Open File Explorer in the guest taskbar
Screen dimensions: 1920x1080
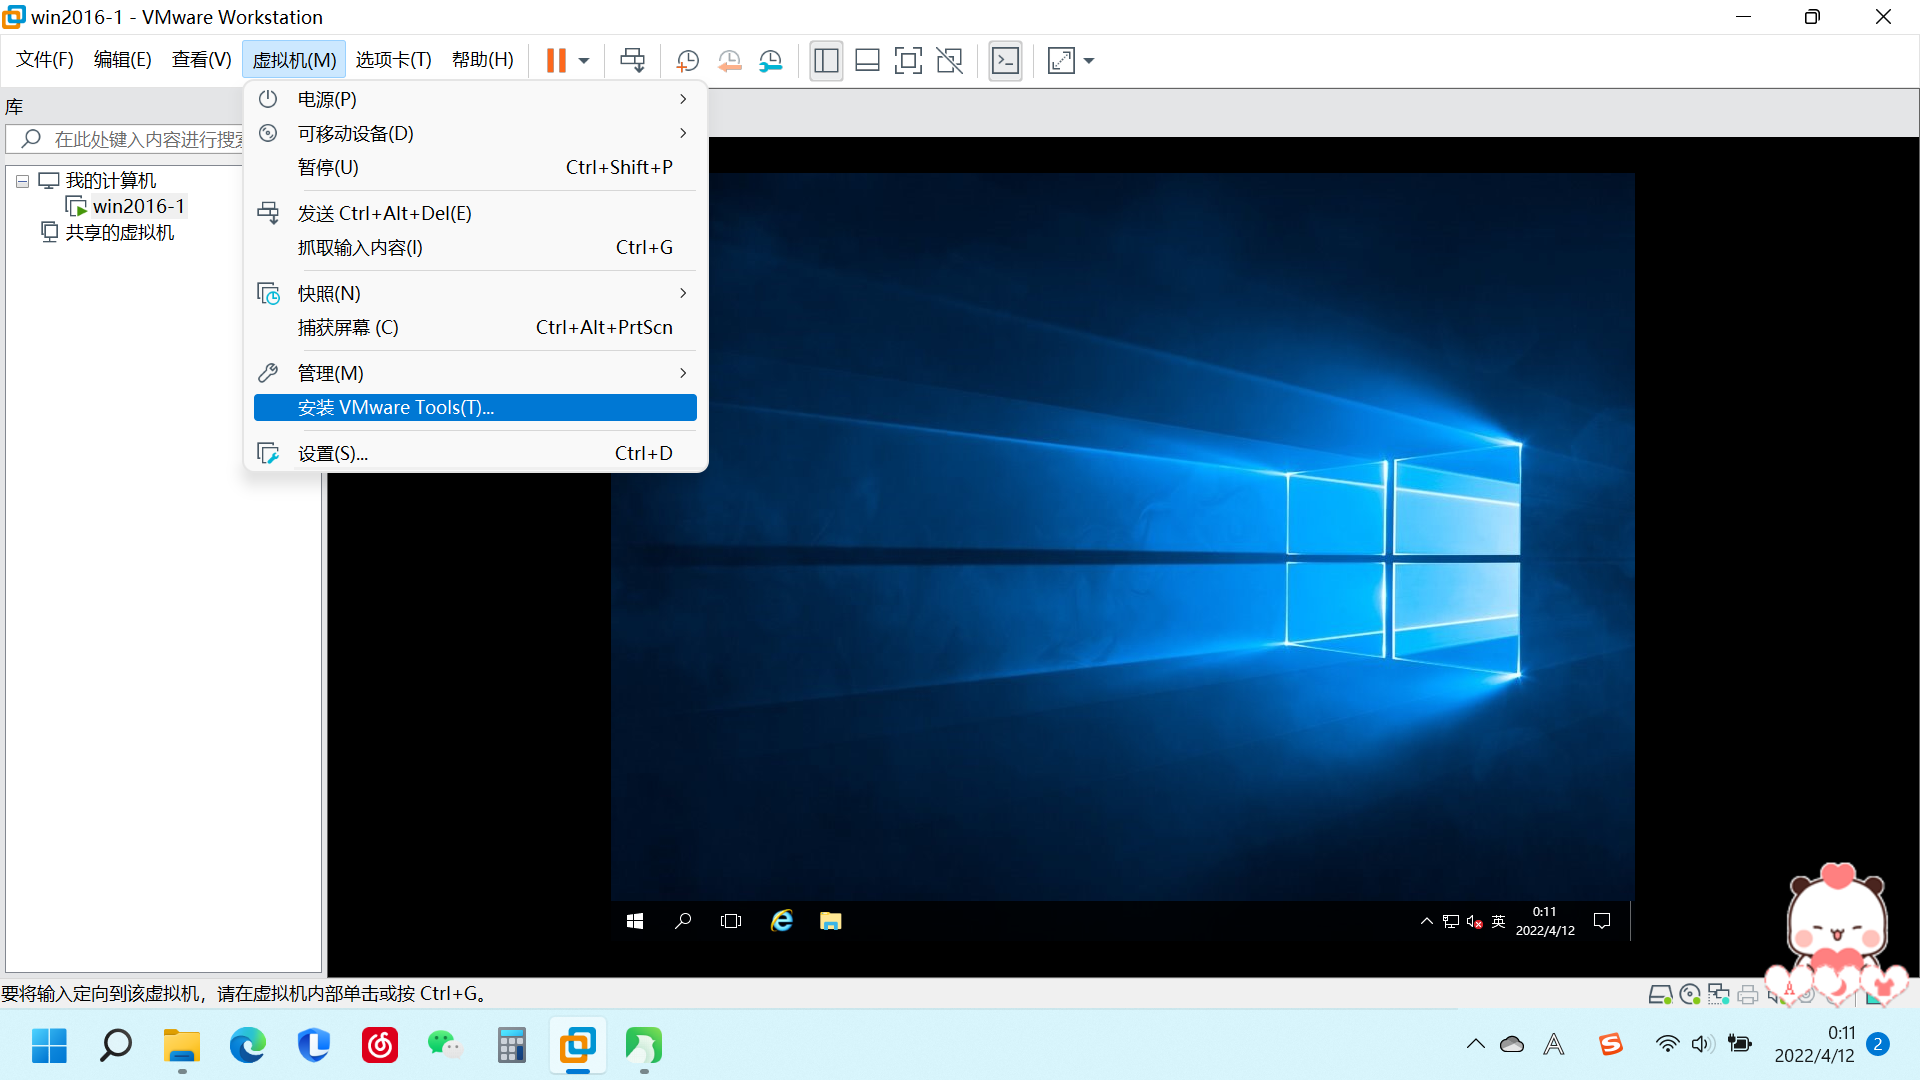pyautogui.click(x=831, y=921)
